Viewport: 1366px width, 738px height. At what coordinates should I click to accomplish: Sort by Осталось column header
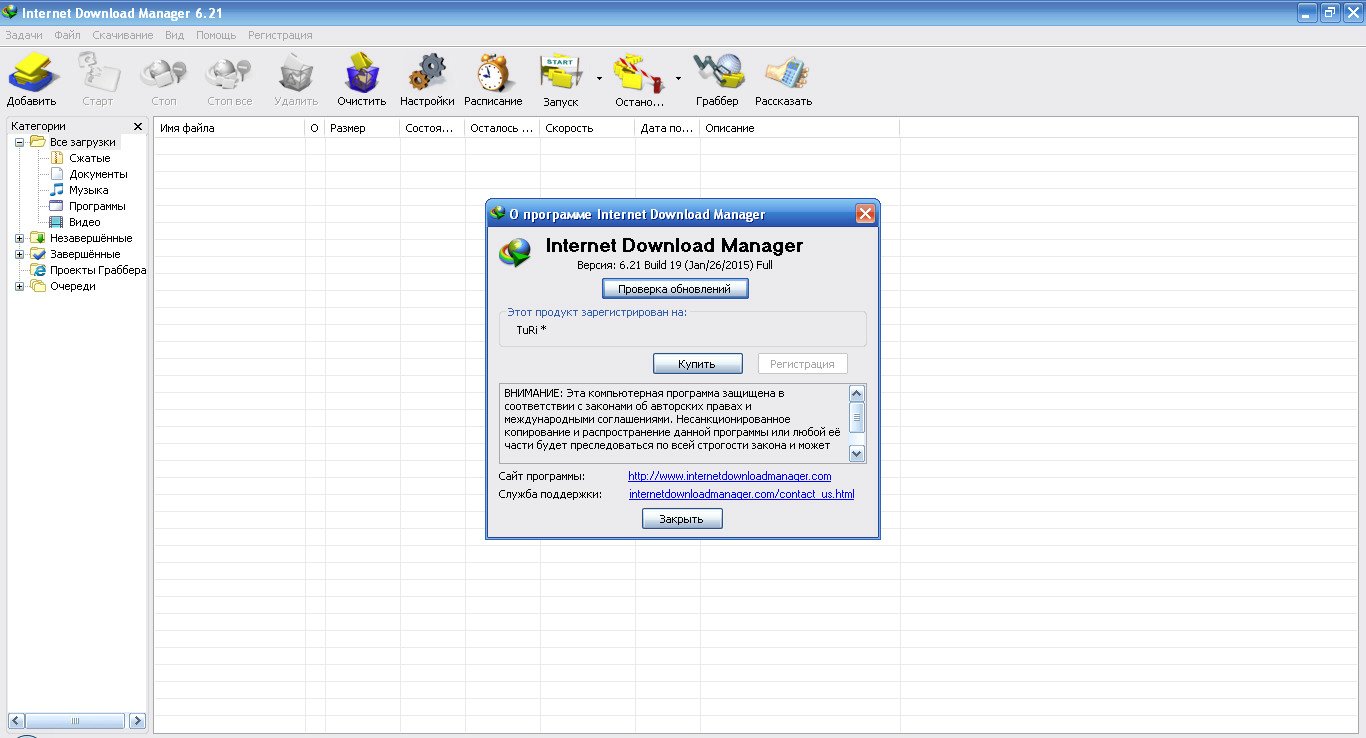point(502,128)
